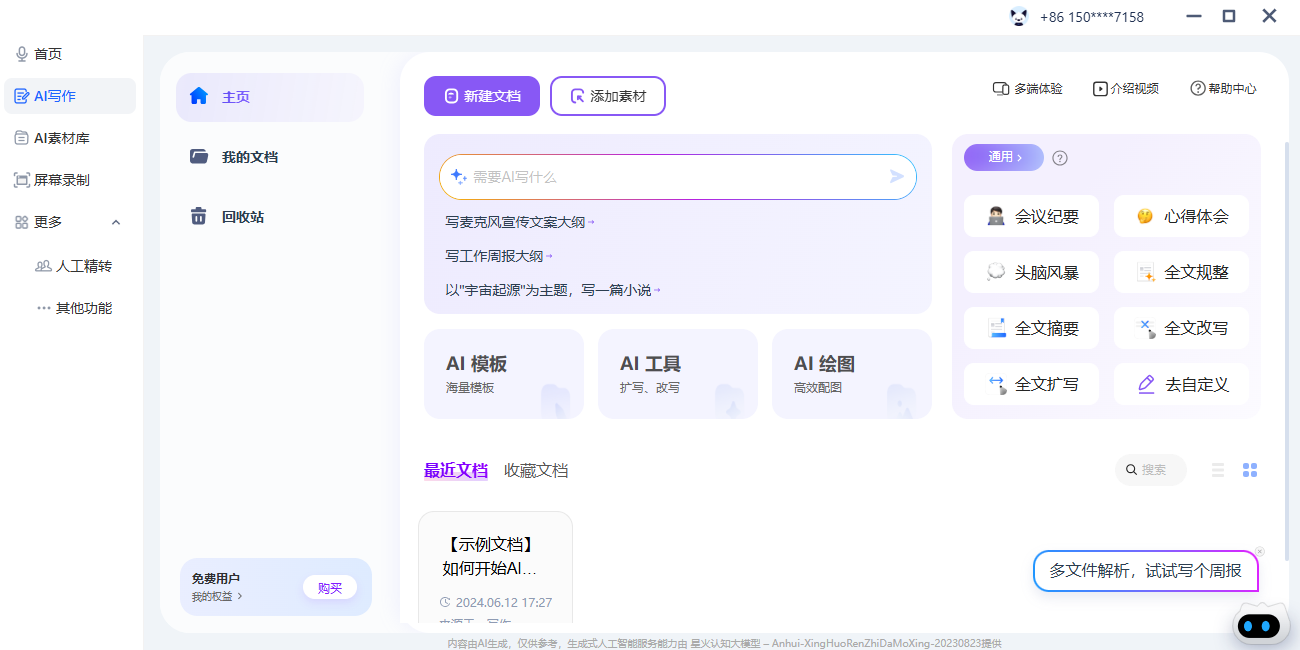Screen dimensions: 1300x650
Task: Play 介绍视频 intro video
Action: pyautogui.click(x=1126, y=89)
